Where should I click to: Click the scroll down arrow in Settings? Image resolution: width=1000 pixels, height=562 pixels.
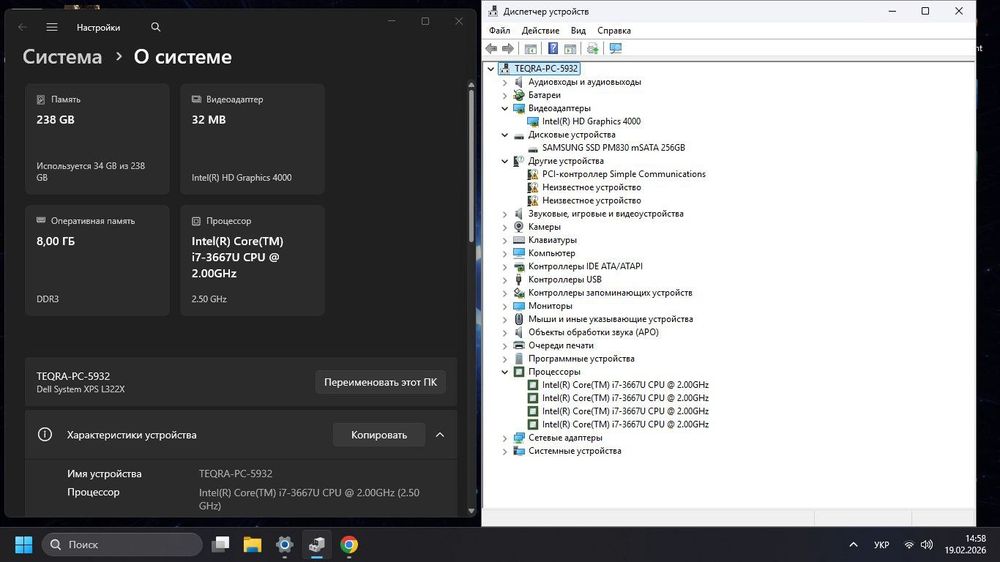click(471, 510)
